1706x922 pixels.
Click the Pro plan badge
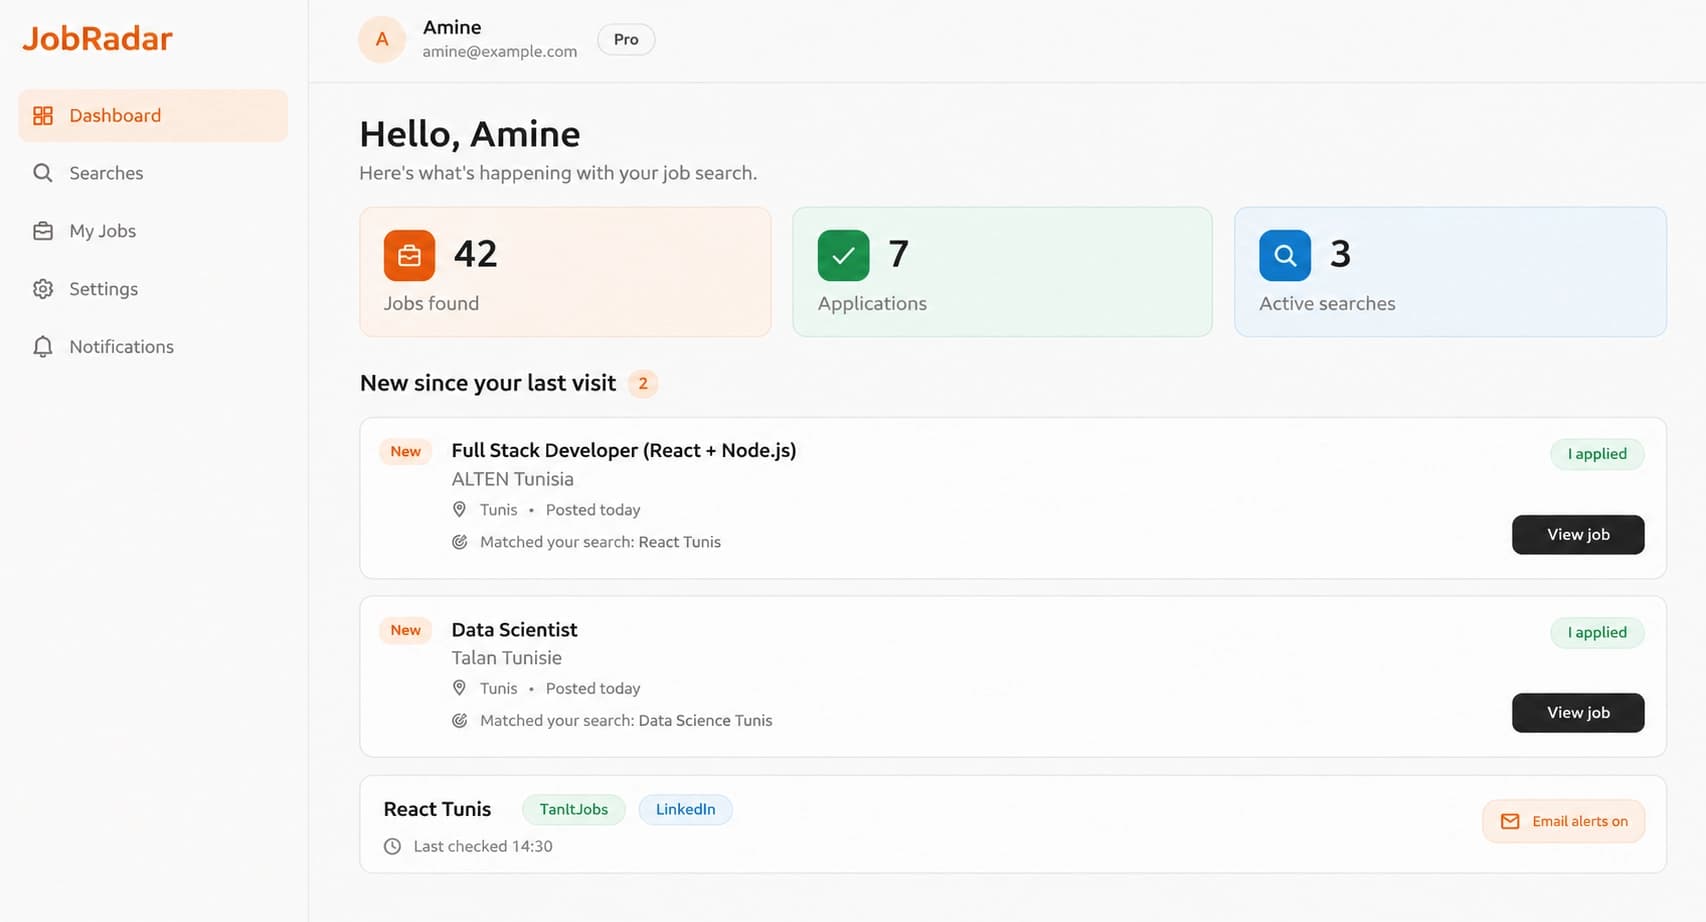click(626, 40)
